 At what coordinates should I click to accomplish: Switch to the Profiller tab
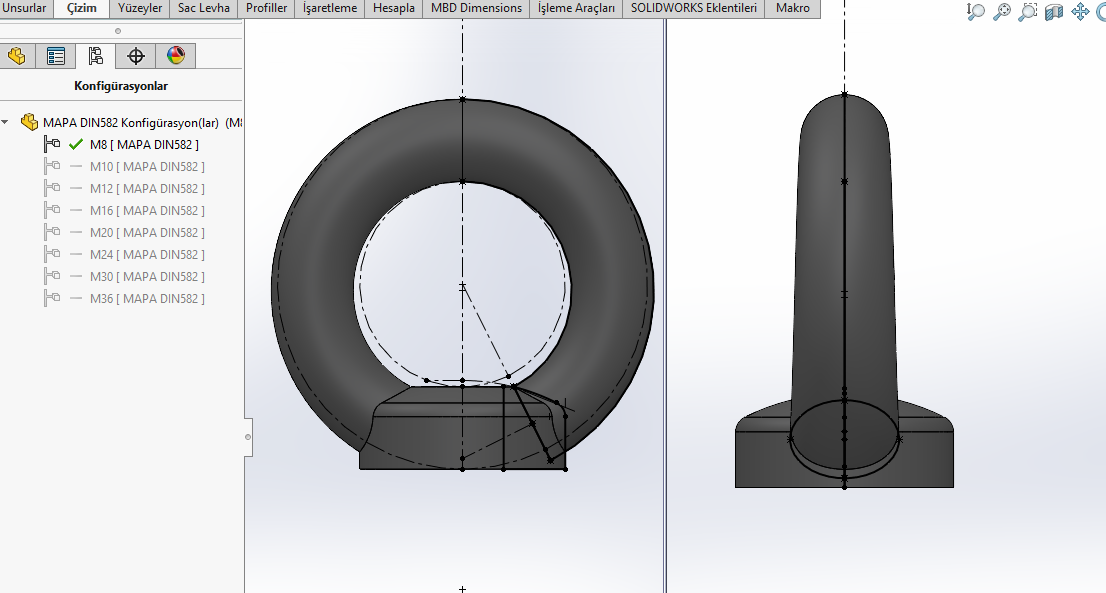[x=267, y=8]
